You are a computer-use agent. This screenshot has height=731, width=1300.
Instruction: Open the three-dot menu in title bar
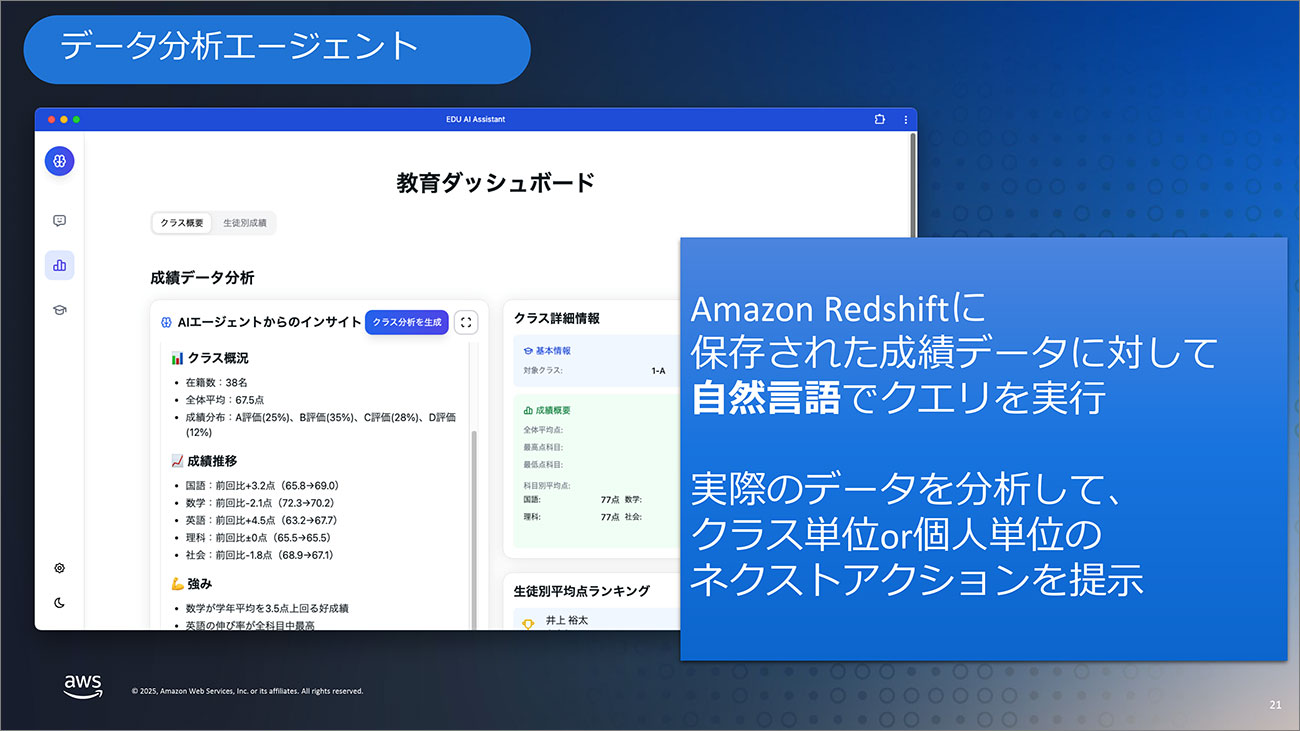click(x=905, y=119)
